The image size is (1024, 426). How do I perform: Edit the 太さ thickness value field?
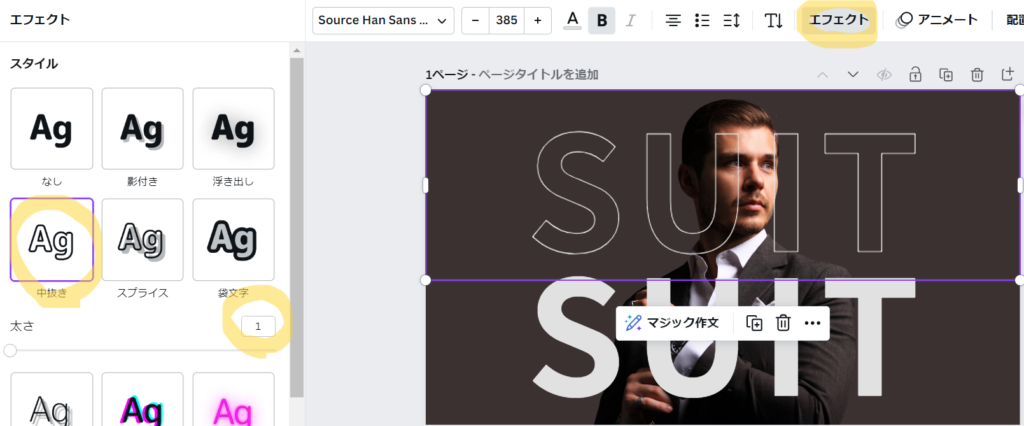click(258, 326)
